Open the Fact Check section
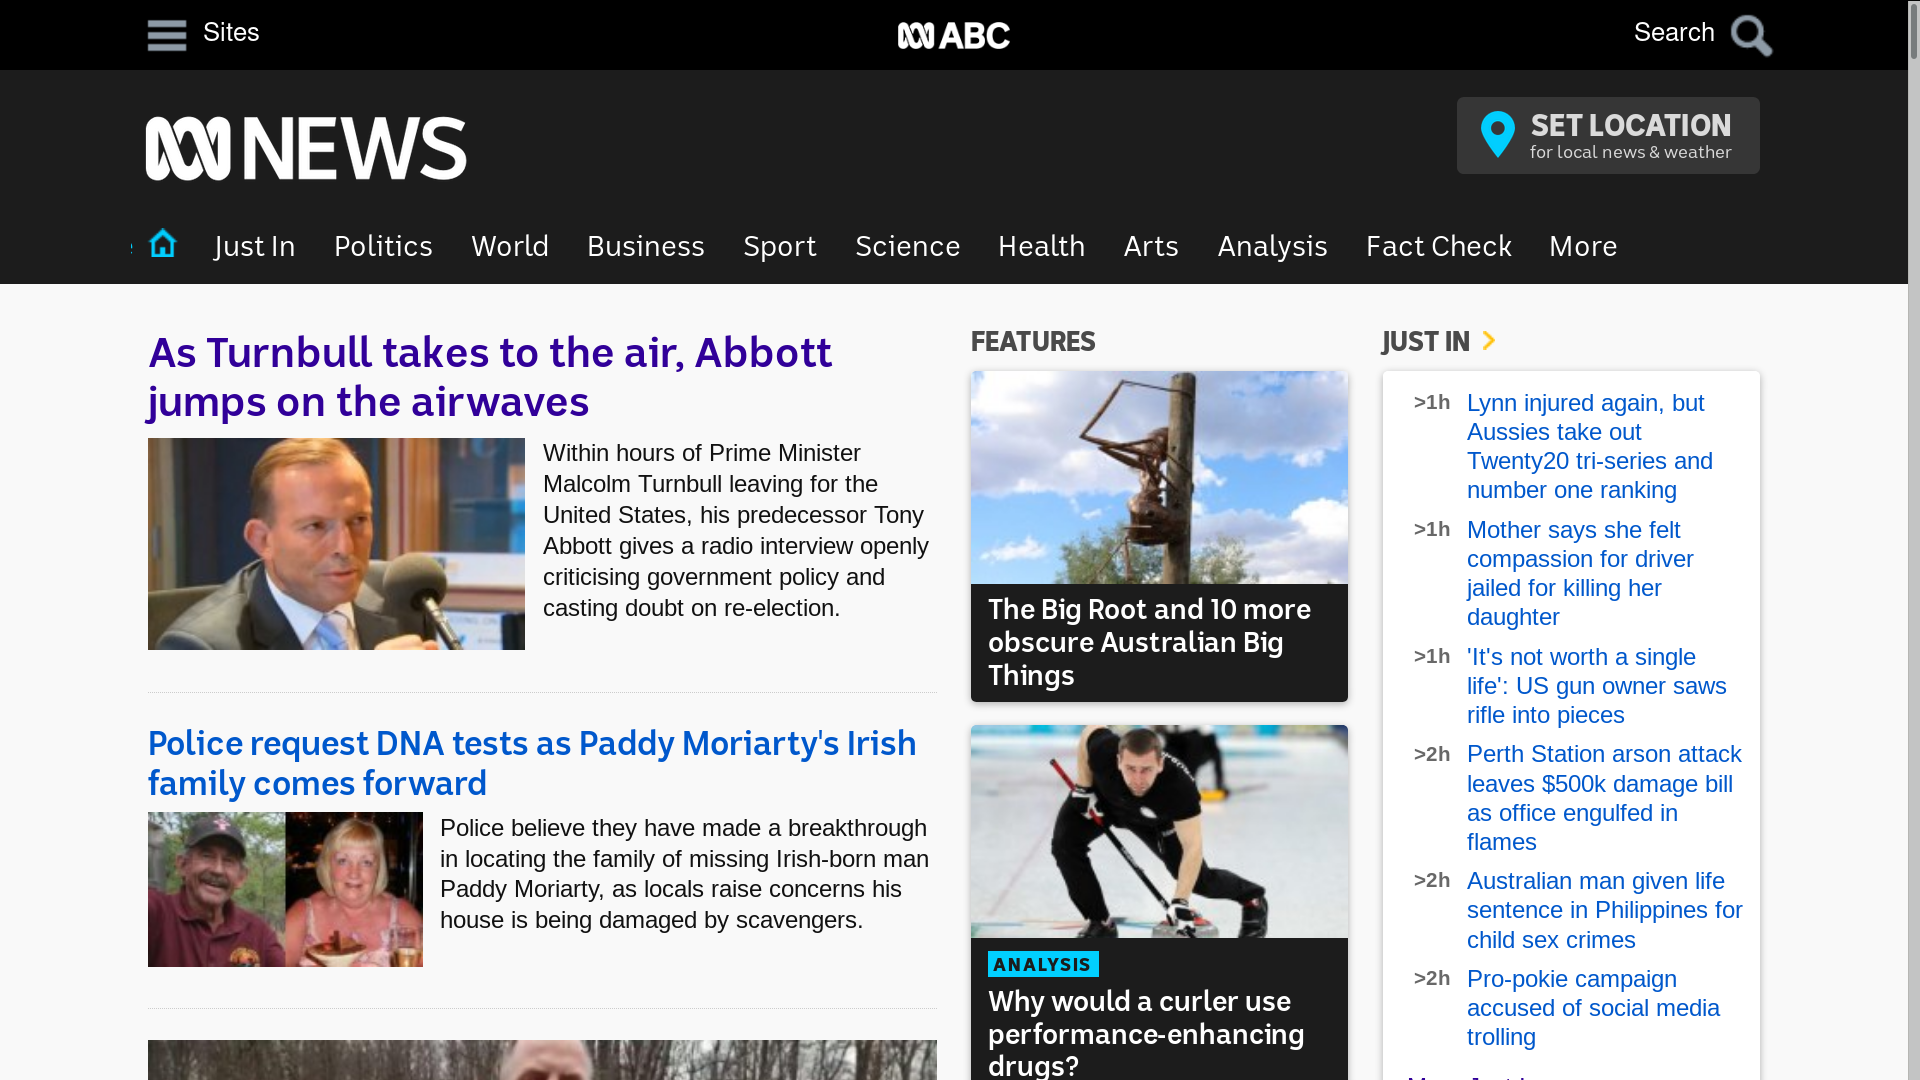This screenshot has height=1080, width=1920. (x=1438, y=246)
